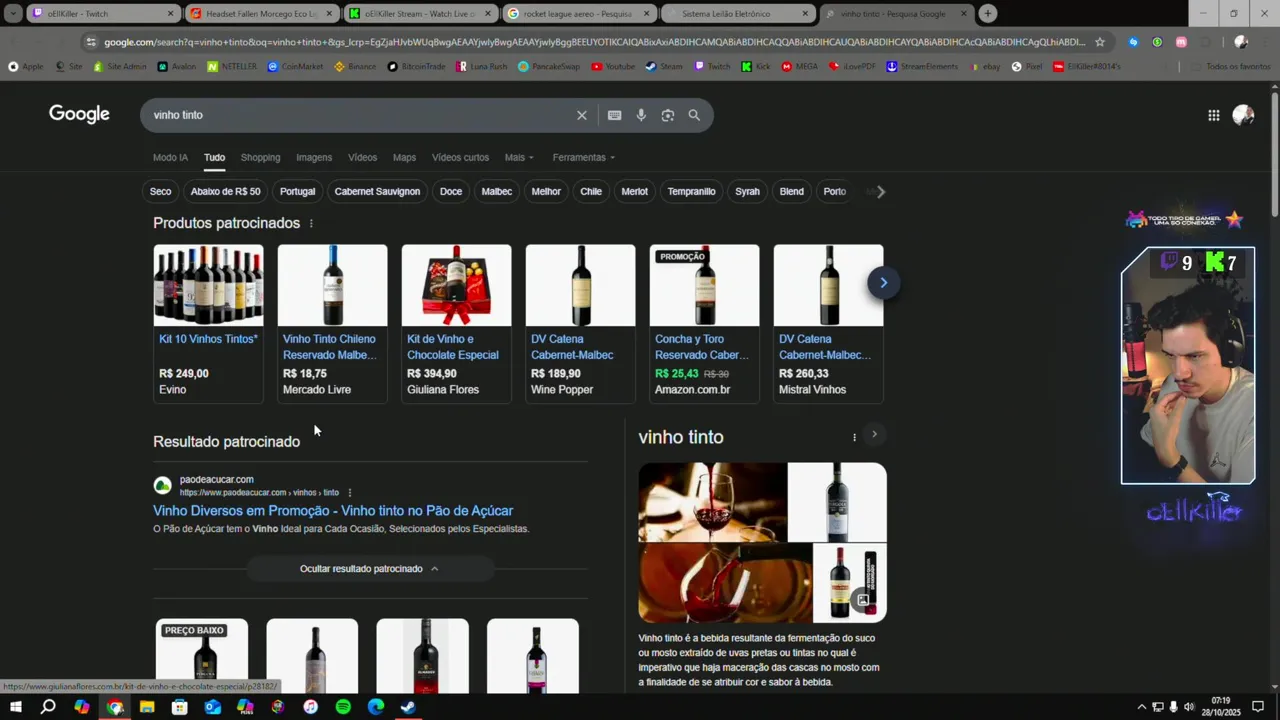Switch to Shopping results tab
Viewport: 1280px width, 720px height.
coord(260,157)
